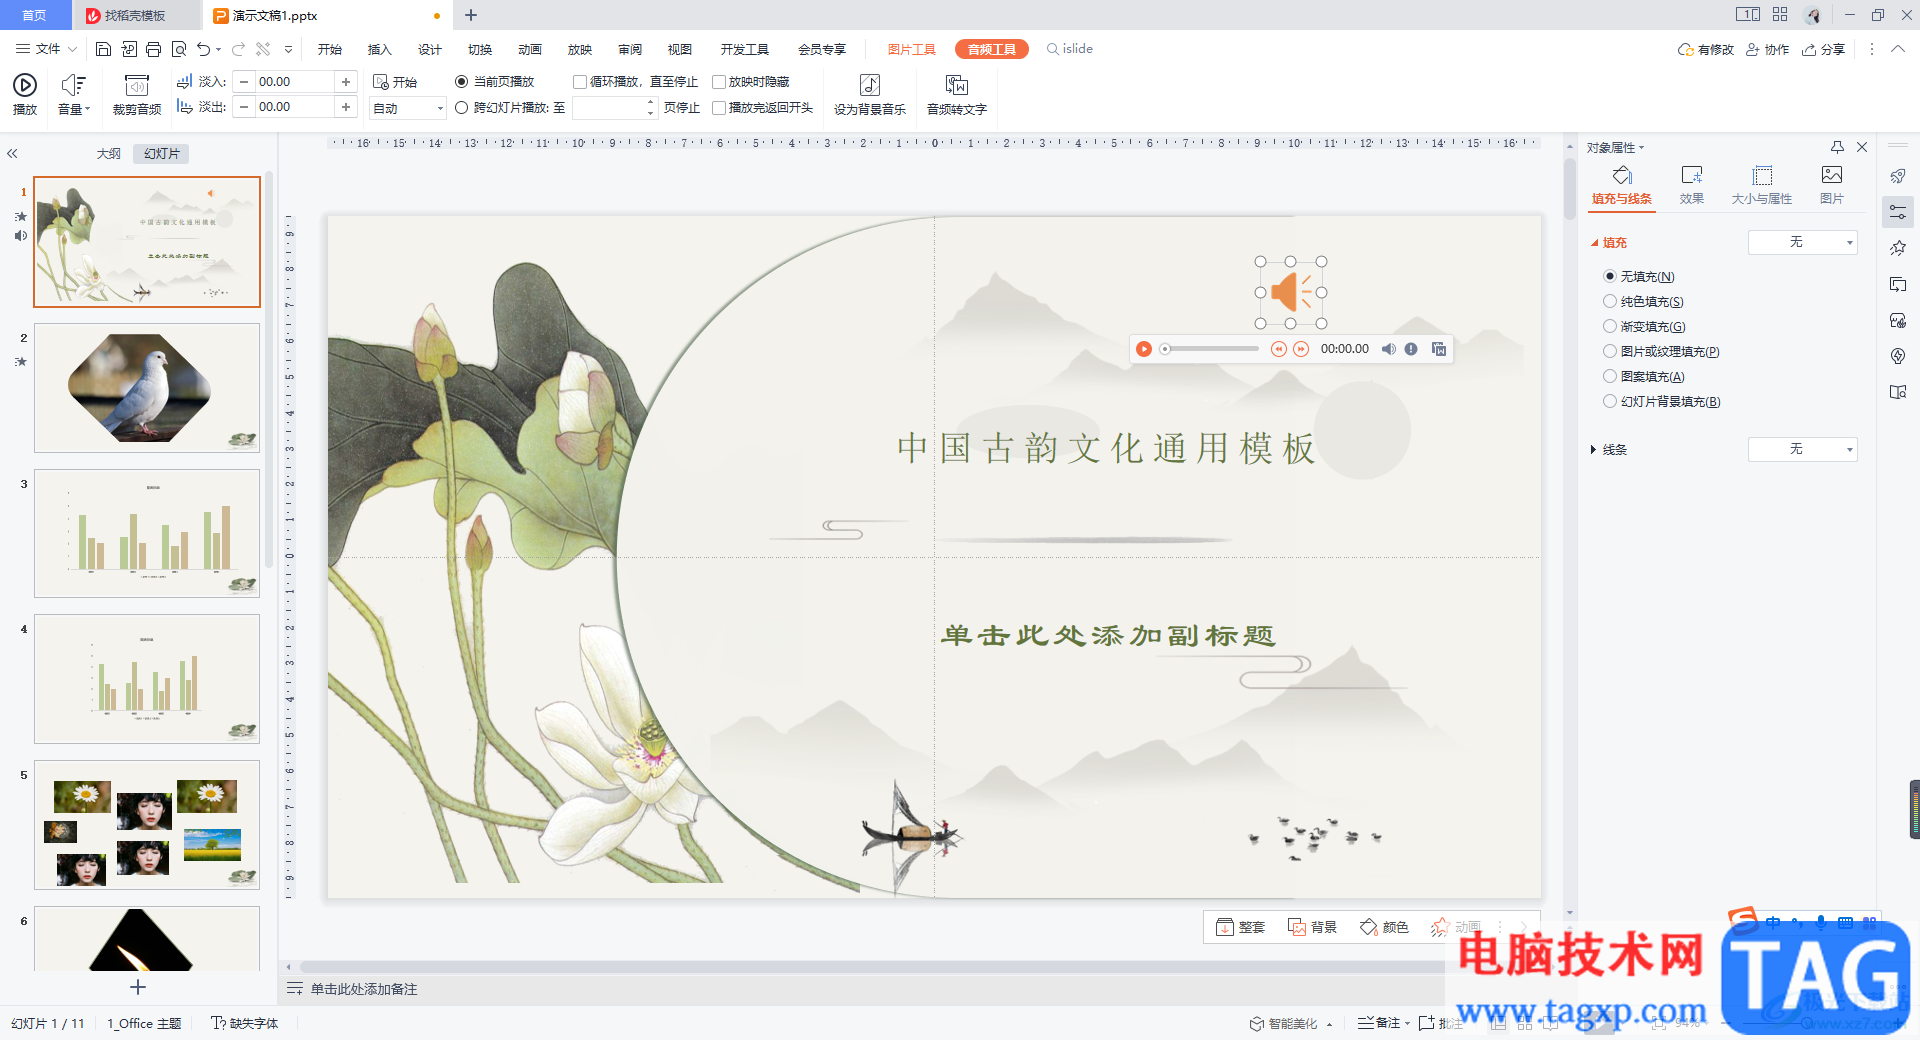Click the Save icon in quick toolbar
Screen dimensions: 1920x1040
click(x=103, y=49)
